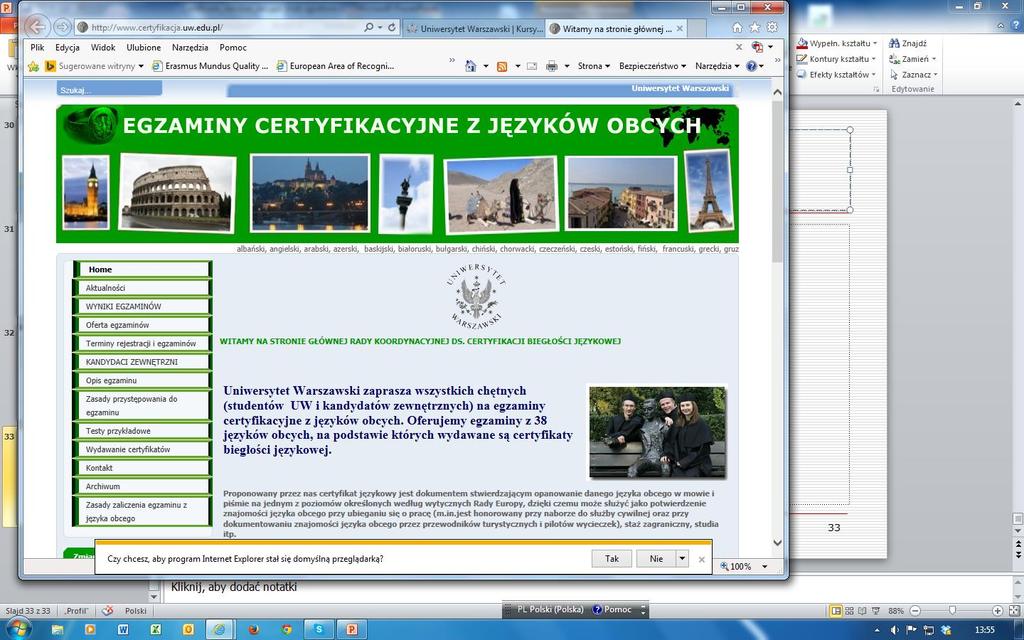Open the Favorites star in Internet Explorer
1024x640 pixels.
(x=754, y=27)
